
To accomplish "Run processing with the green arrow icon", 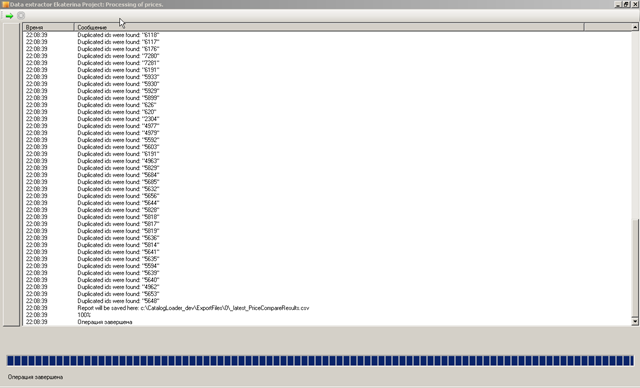I will coord(9,16).
